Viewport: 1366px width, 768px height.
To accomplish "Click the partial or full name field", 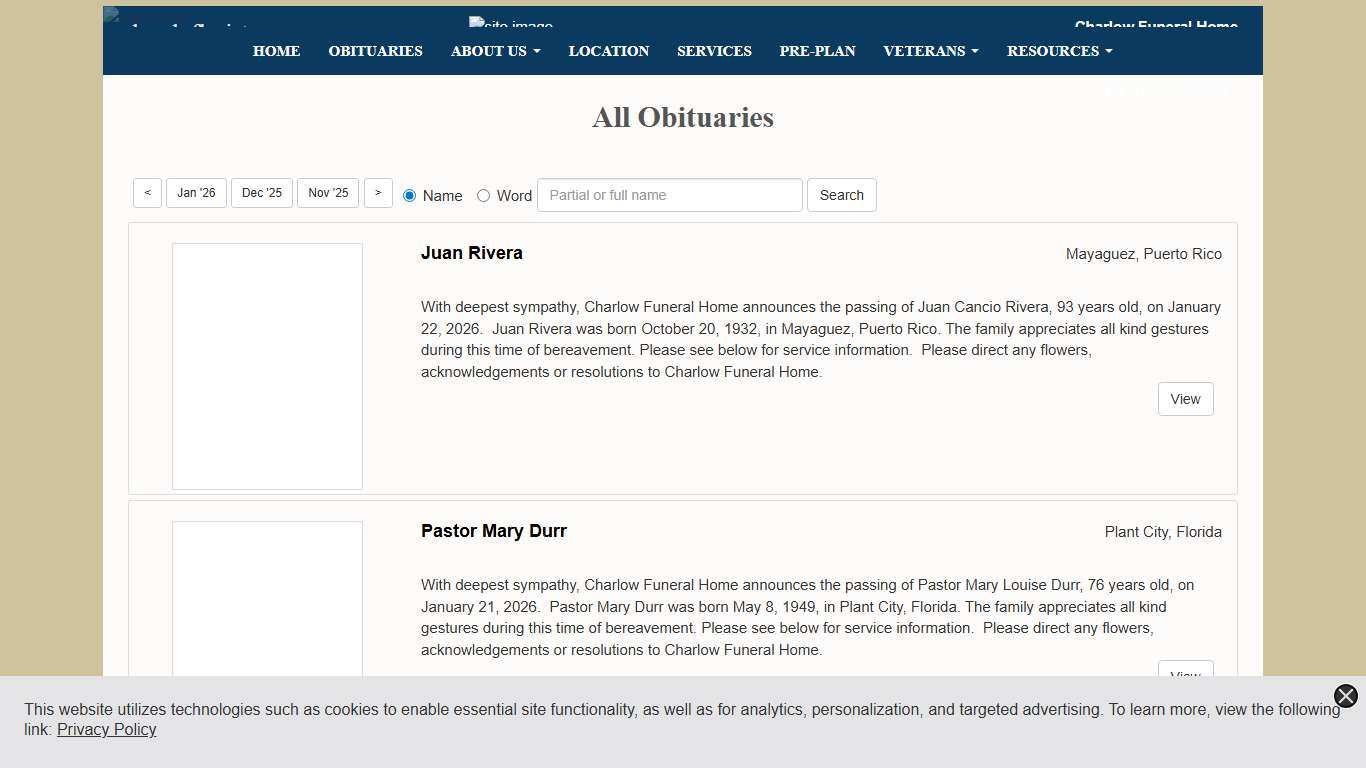I will pyautogui.click(x=669, y=195).
